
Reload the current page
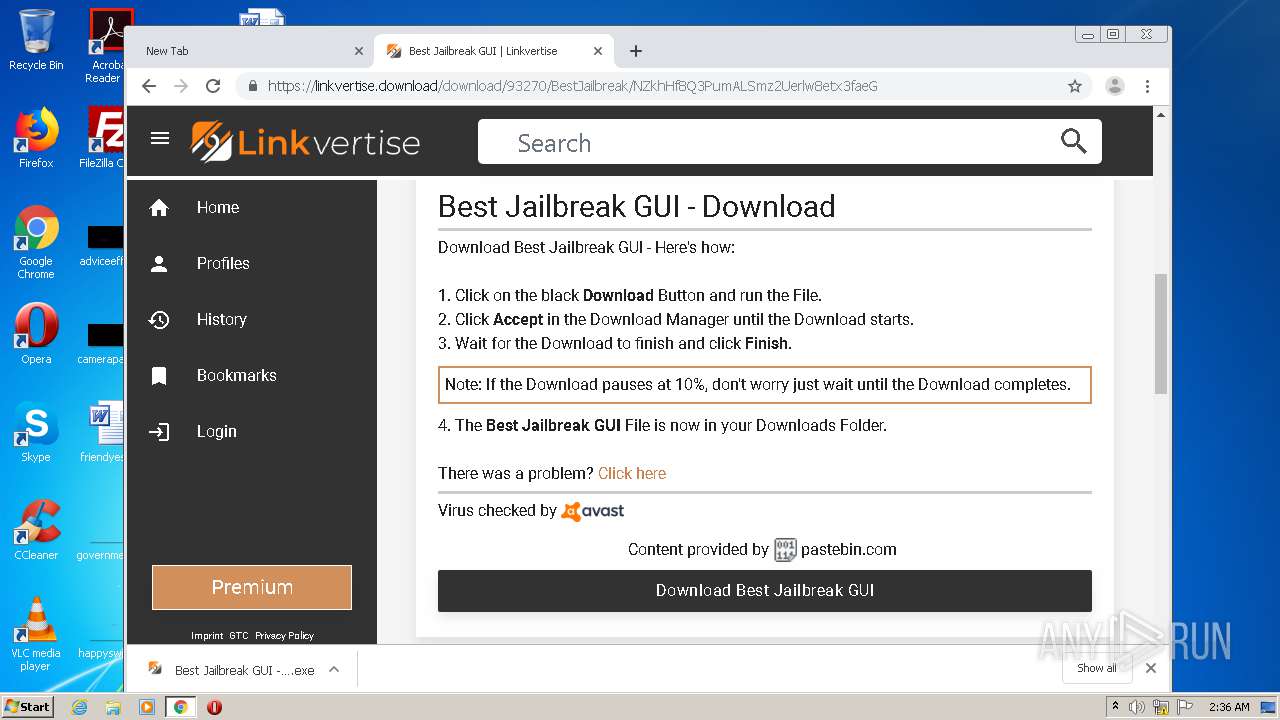click(213, 86)
